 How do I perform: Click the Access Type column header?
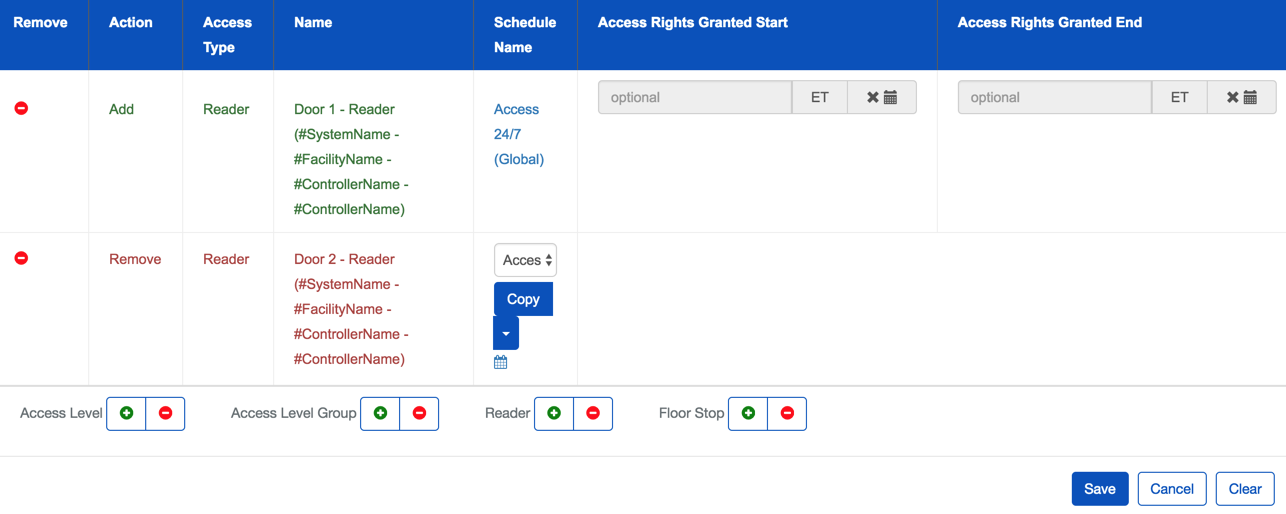click(x=227, y=35)
